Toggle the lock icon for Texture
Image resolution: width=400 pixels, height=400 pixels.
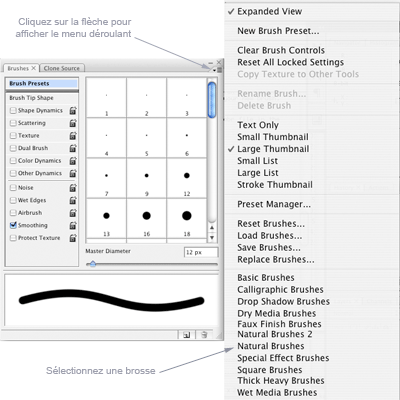[73, 136]
